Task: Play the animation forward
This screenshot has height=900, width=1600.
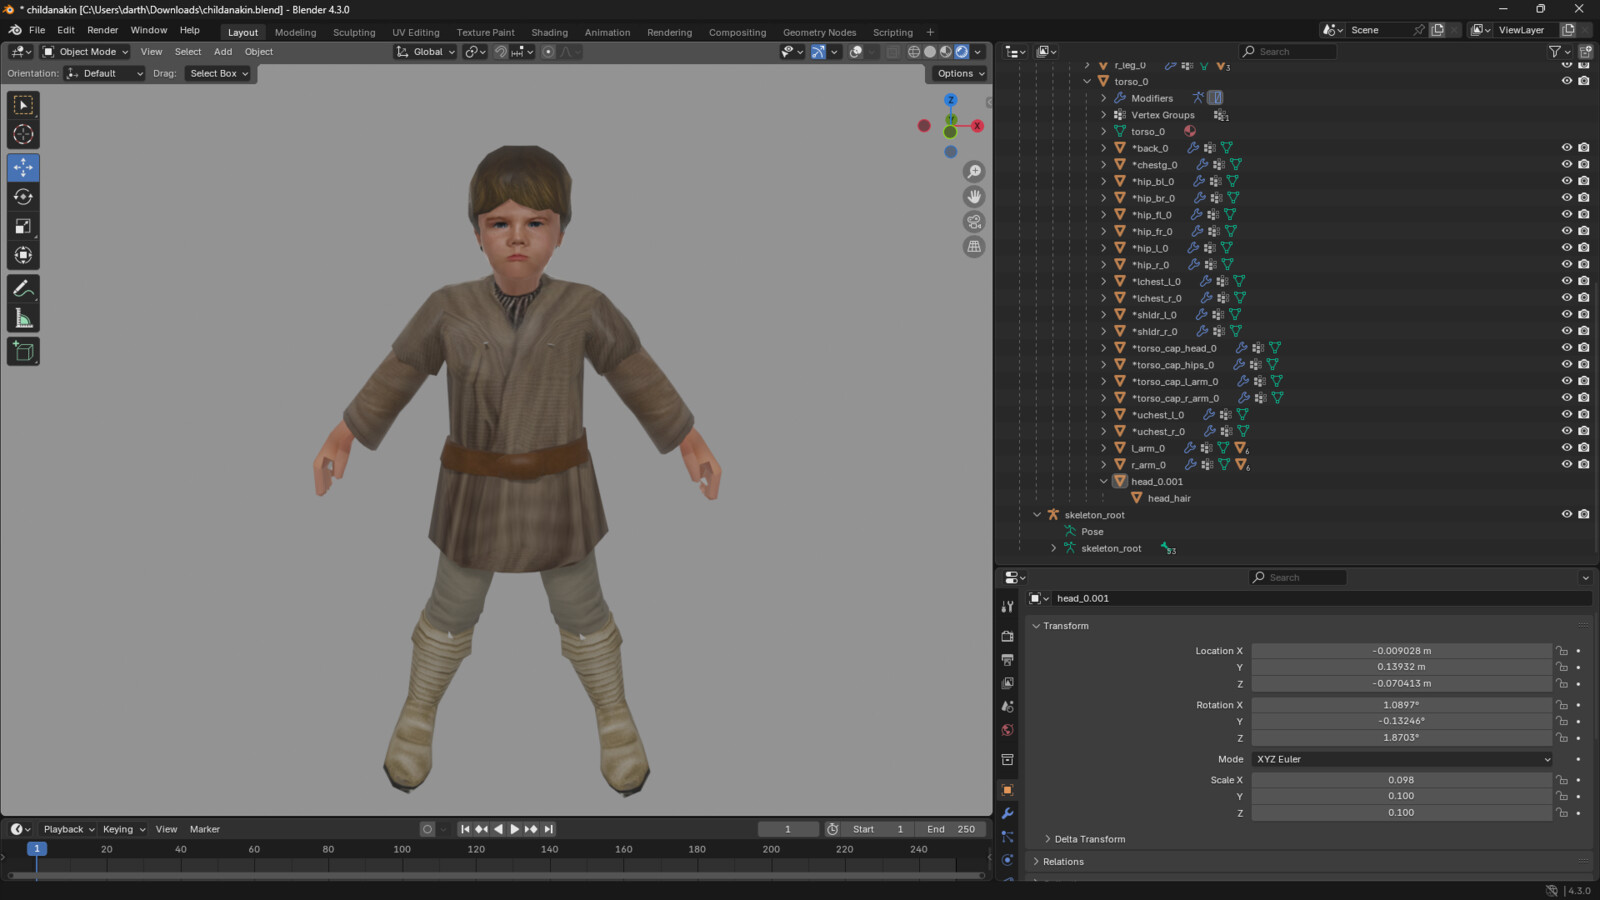Action: [x=515, y=829]
